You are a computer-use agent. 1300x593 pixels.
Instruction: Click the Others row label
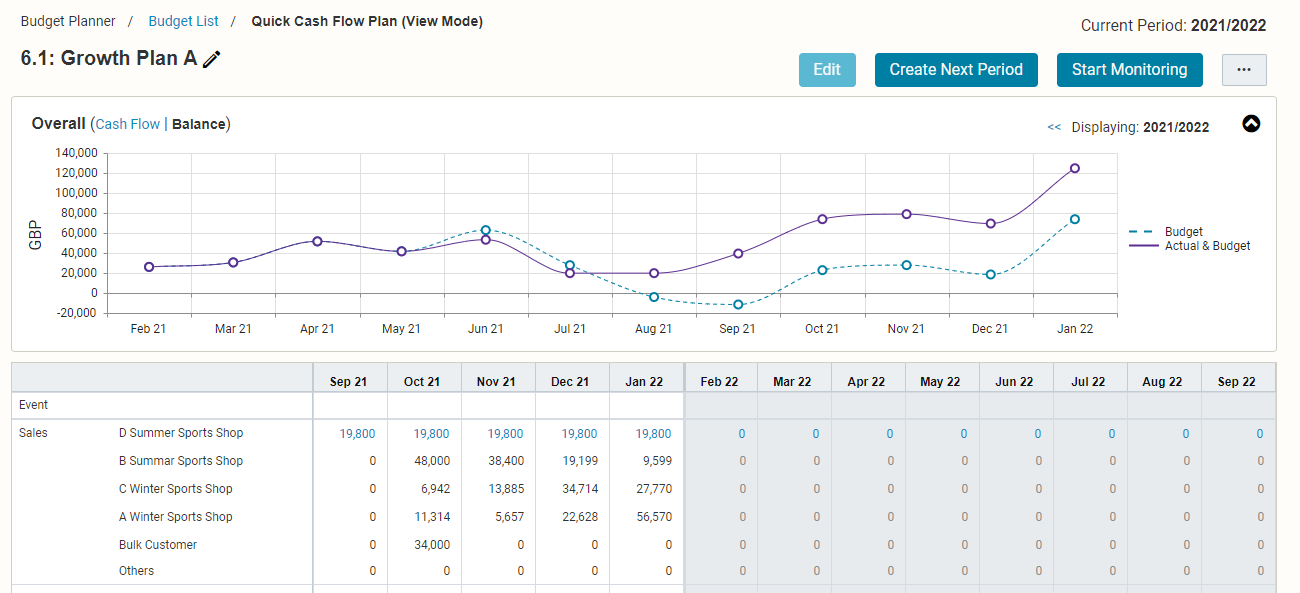point(137,571)
